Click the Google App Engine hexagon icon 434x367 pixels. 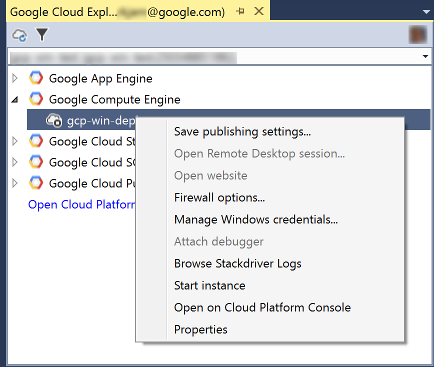(x=36, y=78)
